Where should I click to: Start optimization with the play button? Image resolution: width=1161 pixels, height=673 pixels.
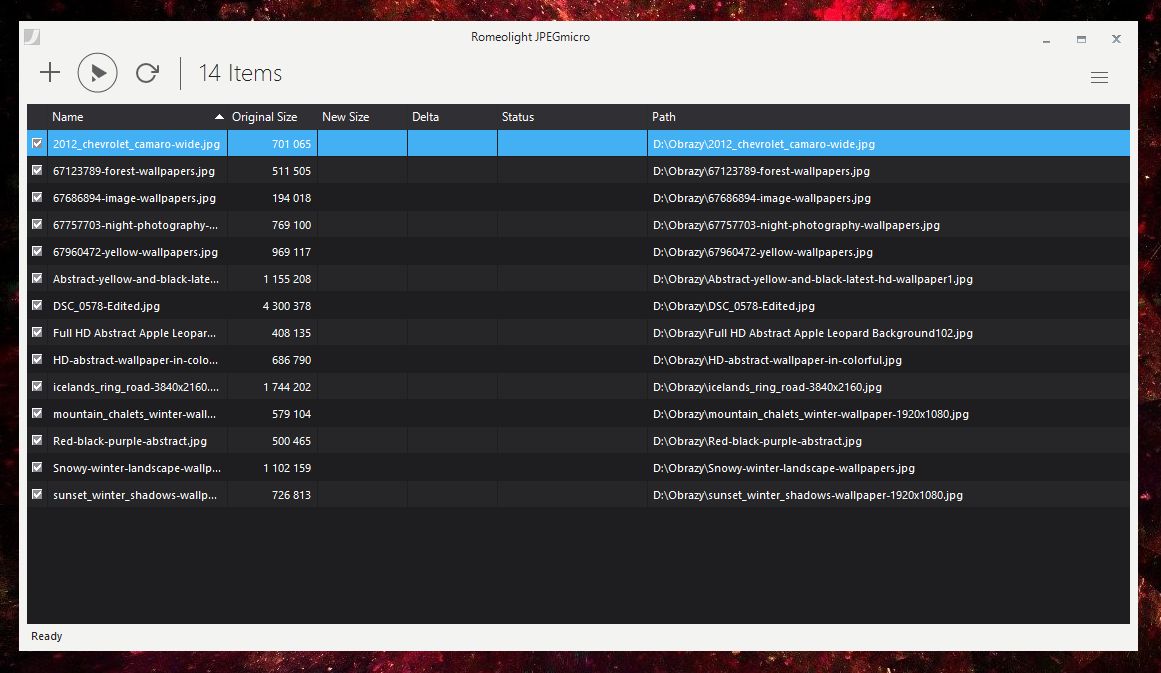coord(98,73)
